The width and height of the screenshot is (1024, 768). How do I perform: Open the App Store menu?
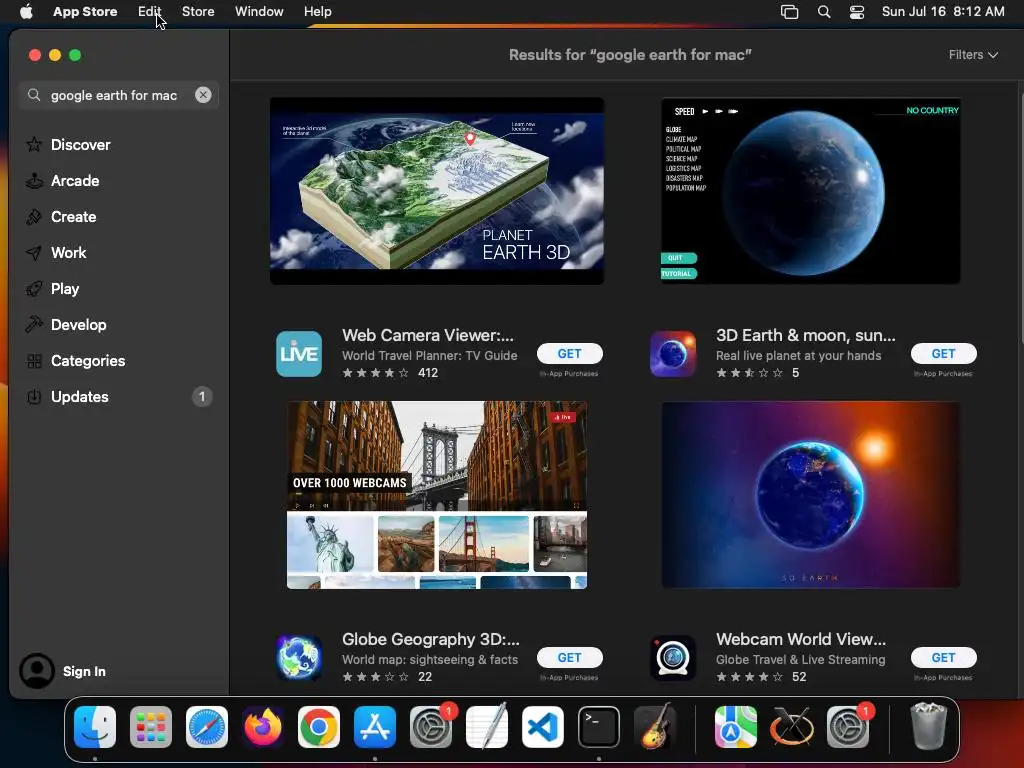[x=85, y=12]
